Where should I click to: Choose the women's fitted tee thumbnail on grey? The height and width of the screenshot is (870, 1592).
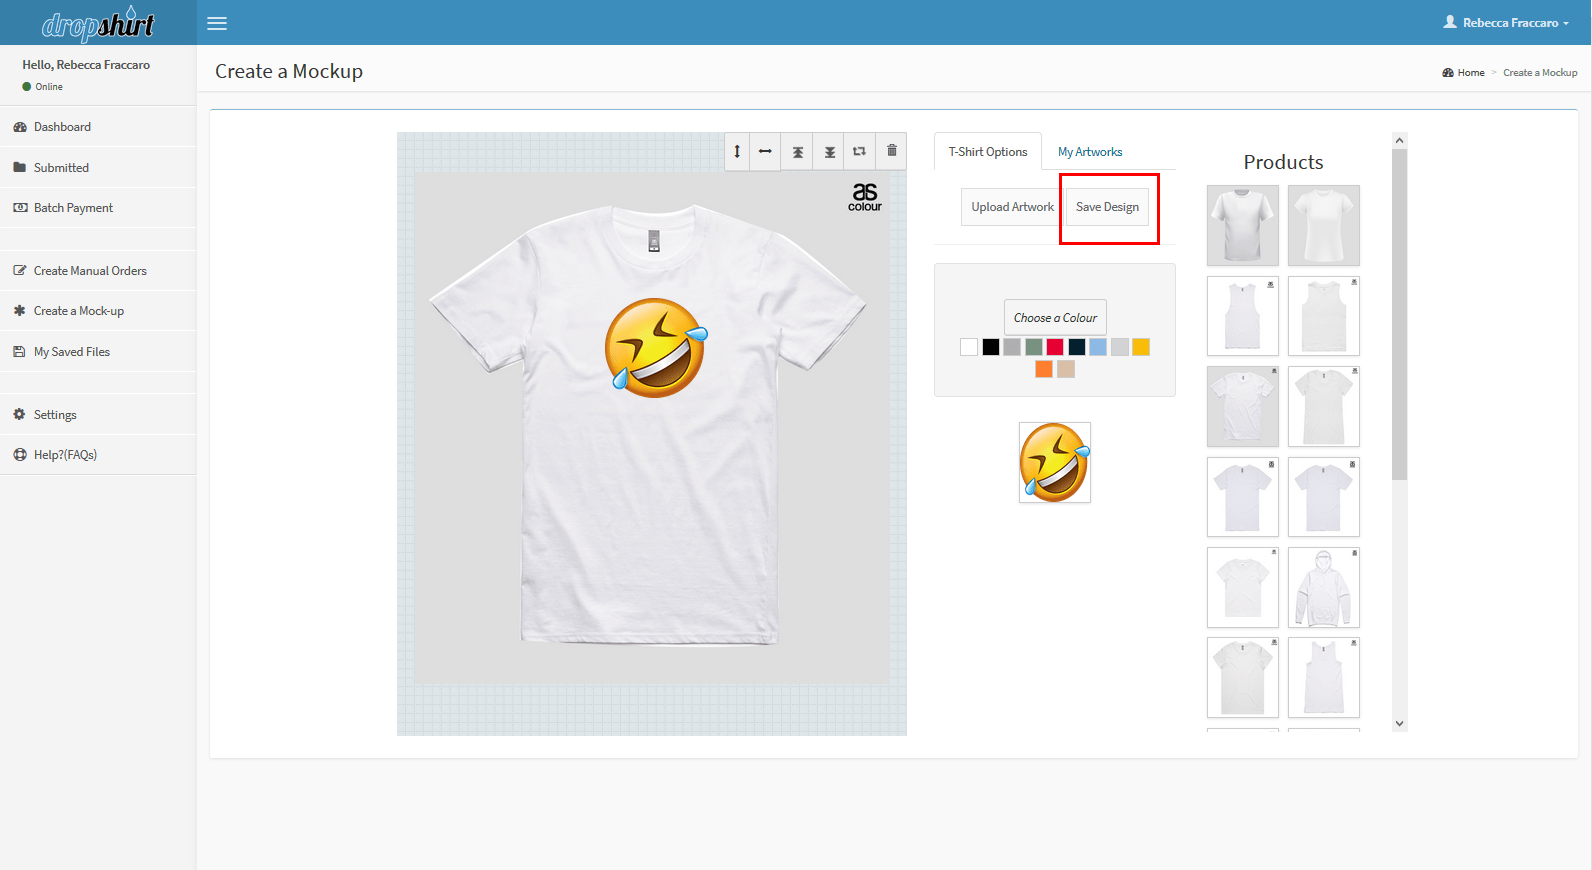(1324, 225)
